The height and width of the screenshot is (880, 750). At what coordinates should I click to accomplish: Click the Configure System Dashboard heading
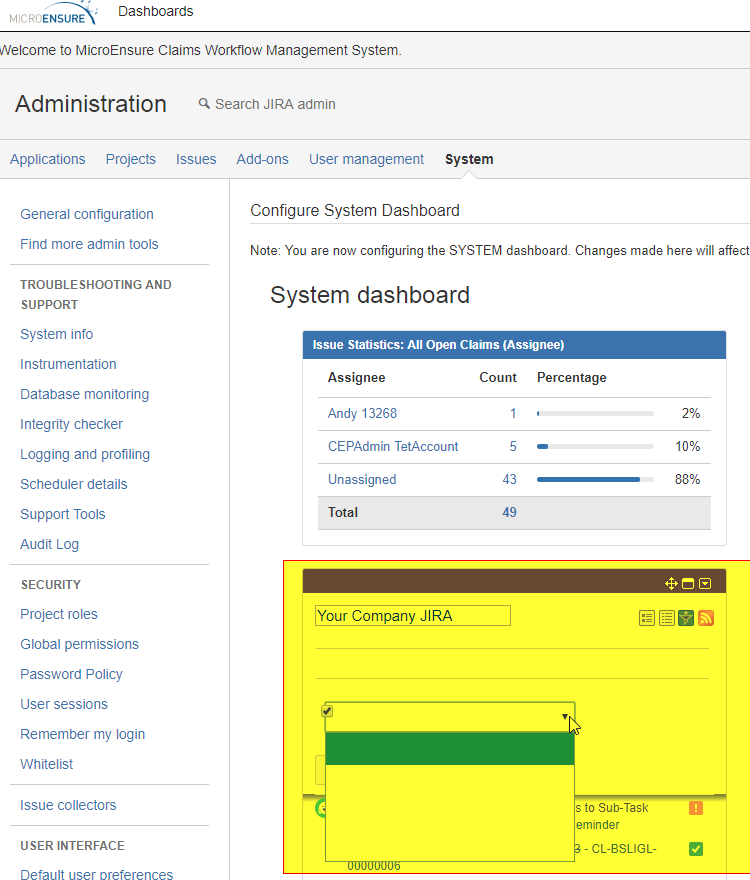[355, 210]
